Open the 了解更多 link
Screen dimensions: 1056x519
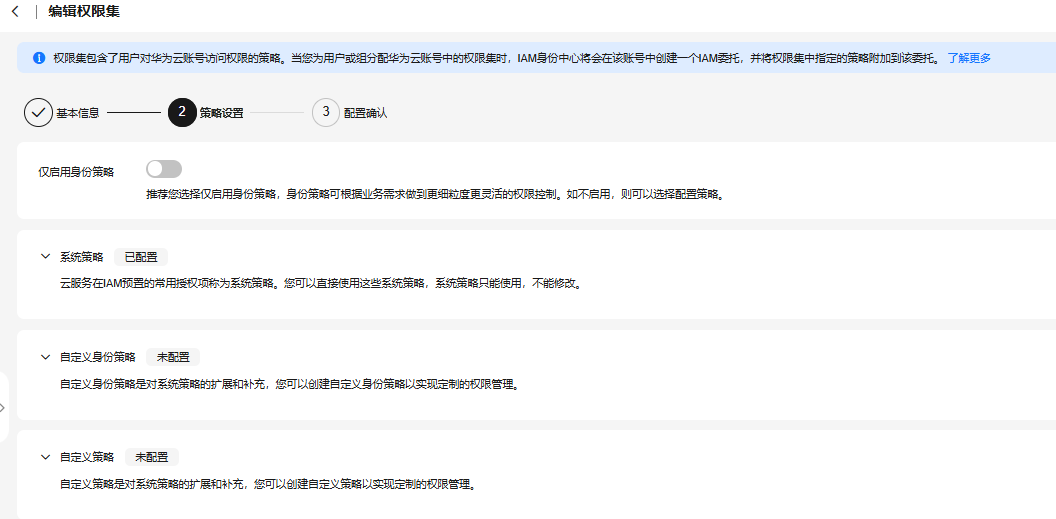[x=969, y=58]
